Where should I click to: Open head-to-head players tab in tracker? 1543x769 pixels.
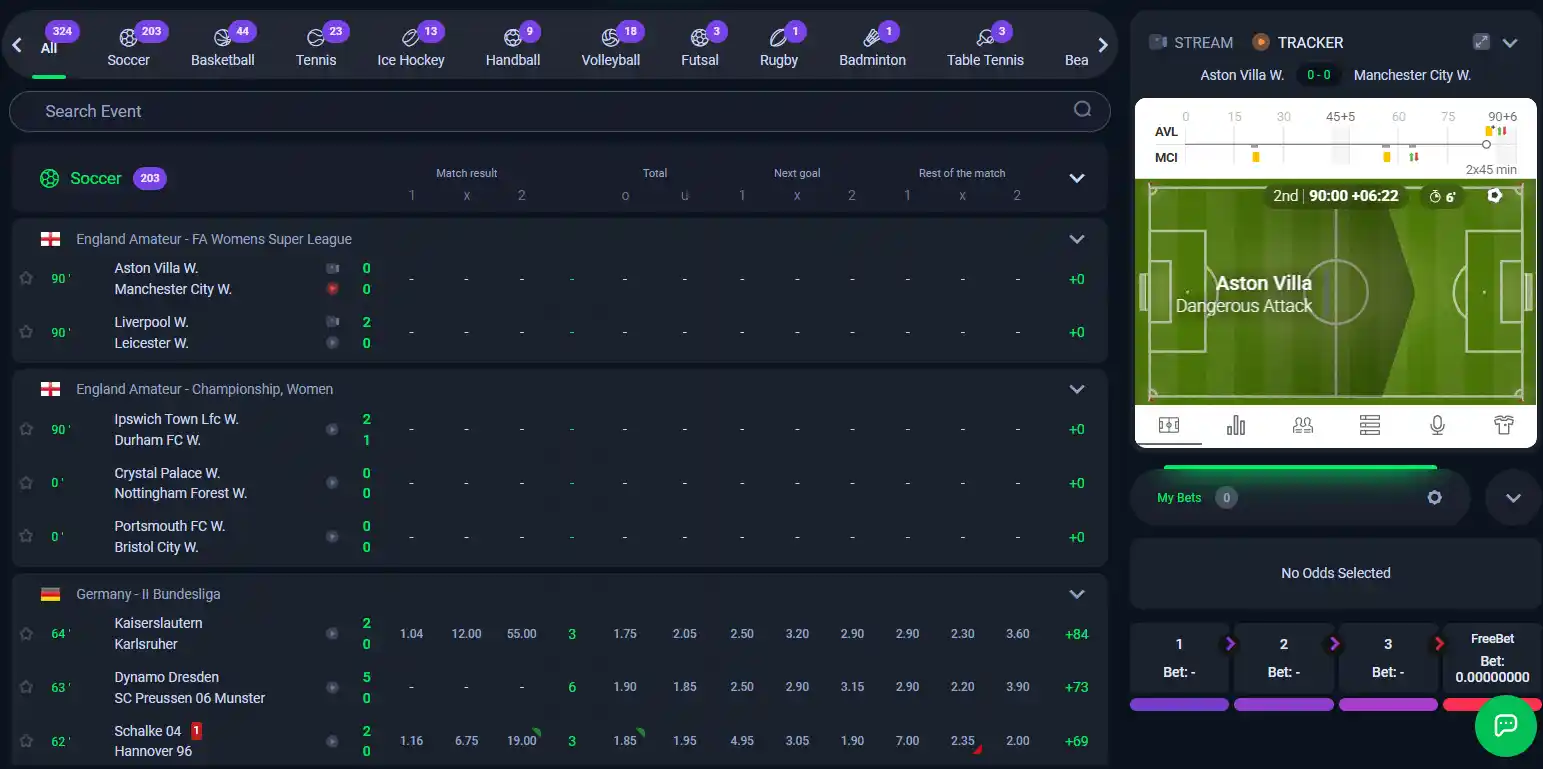click(x=1303, y=425)
